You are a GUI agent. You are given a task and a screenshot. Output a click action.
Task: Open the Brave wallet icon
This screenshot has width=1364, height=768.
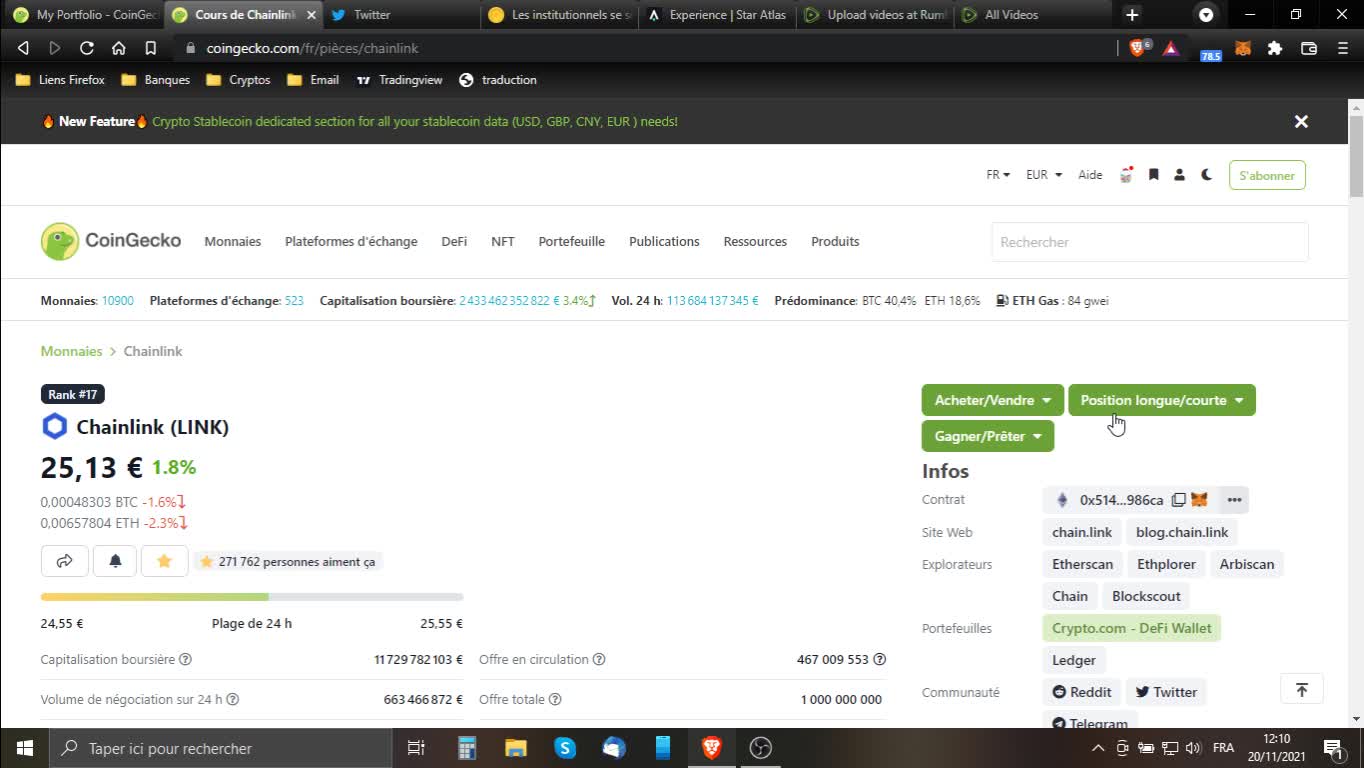[1308, 48]
